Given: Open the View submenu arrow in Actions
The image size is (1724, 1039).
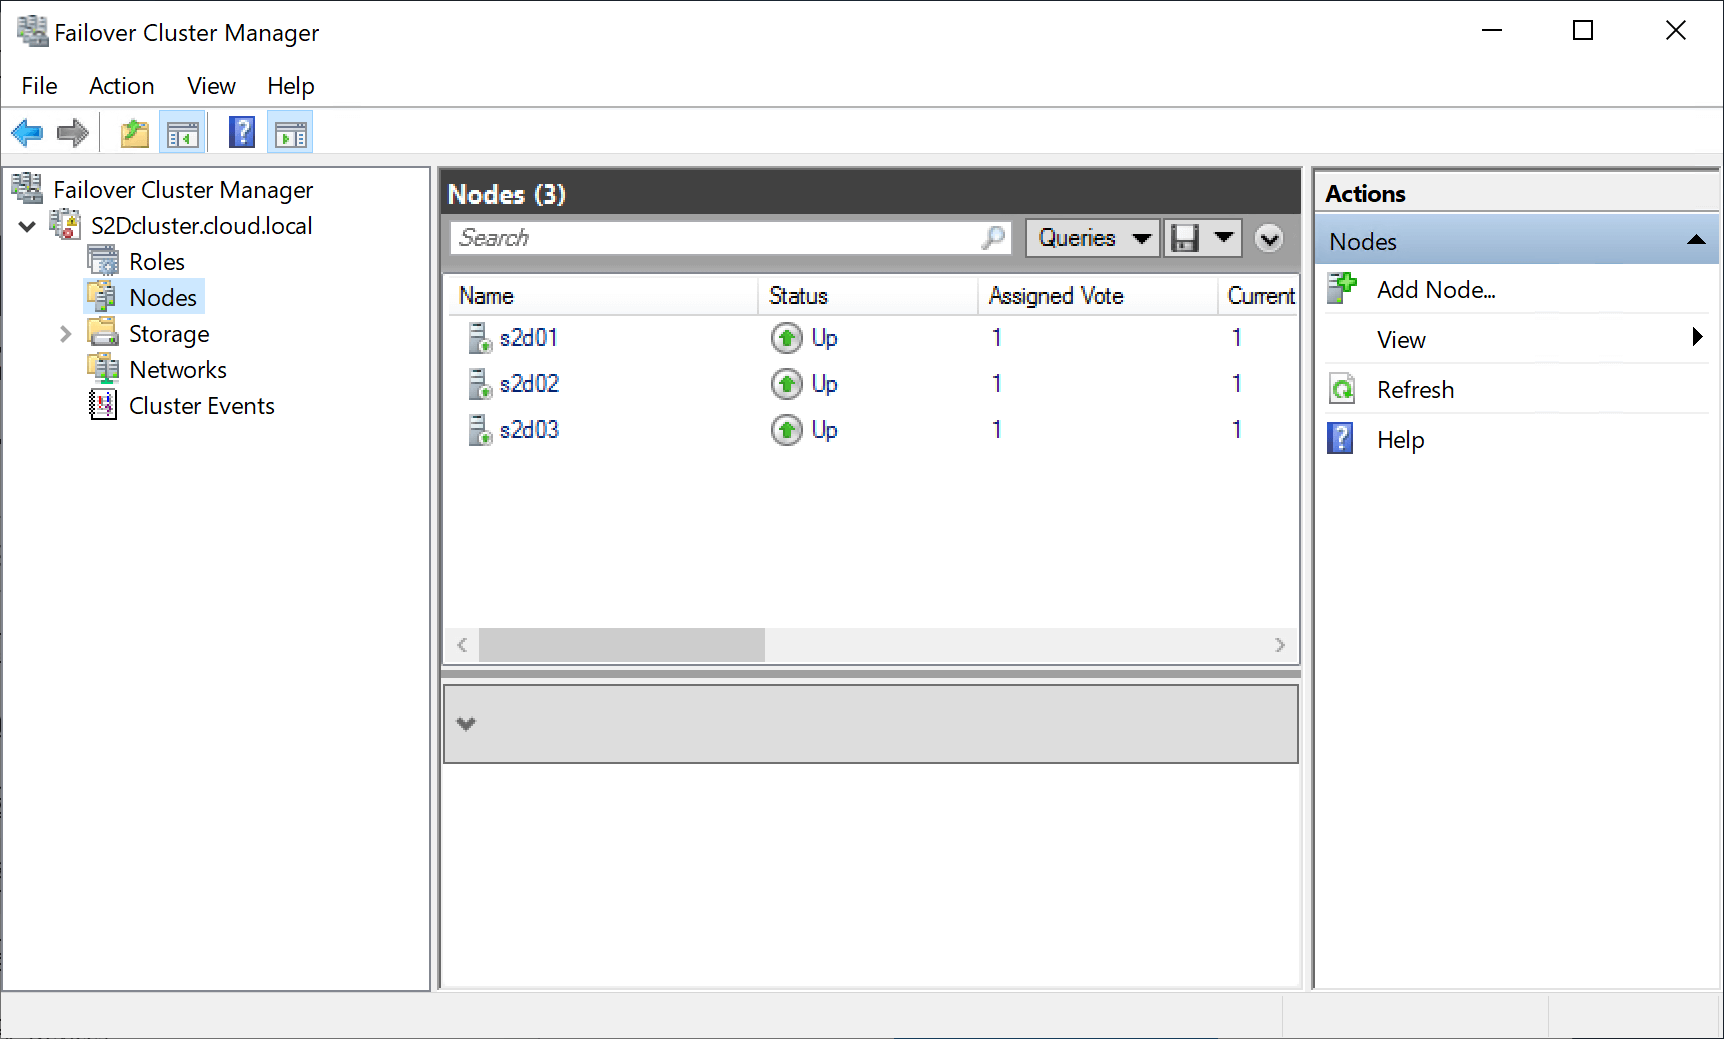Looking at the screenshot, I should (1697, 337).
